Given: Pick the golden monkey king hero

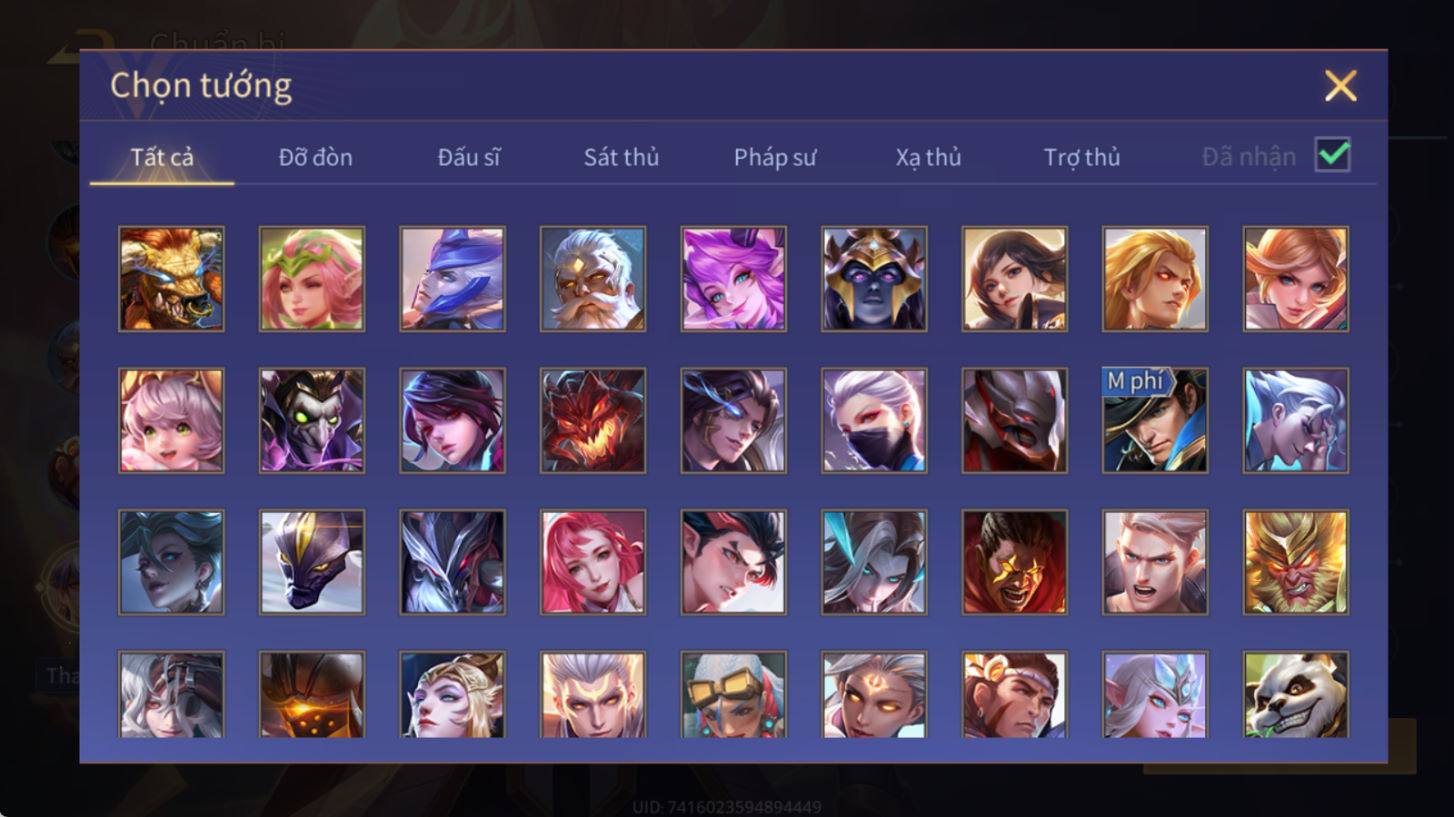Looking at the screenshot, I should point(1296,562).
